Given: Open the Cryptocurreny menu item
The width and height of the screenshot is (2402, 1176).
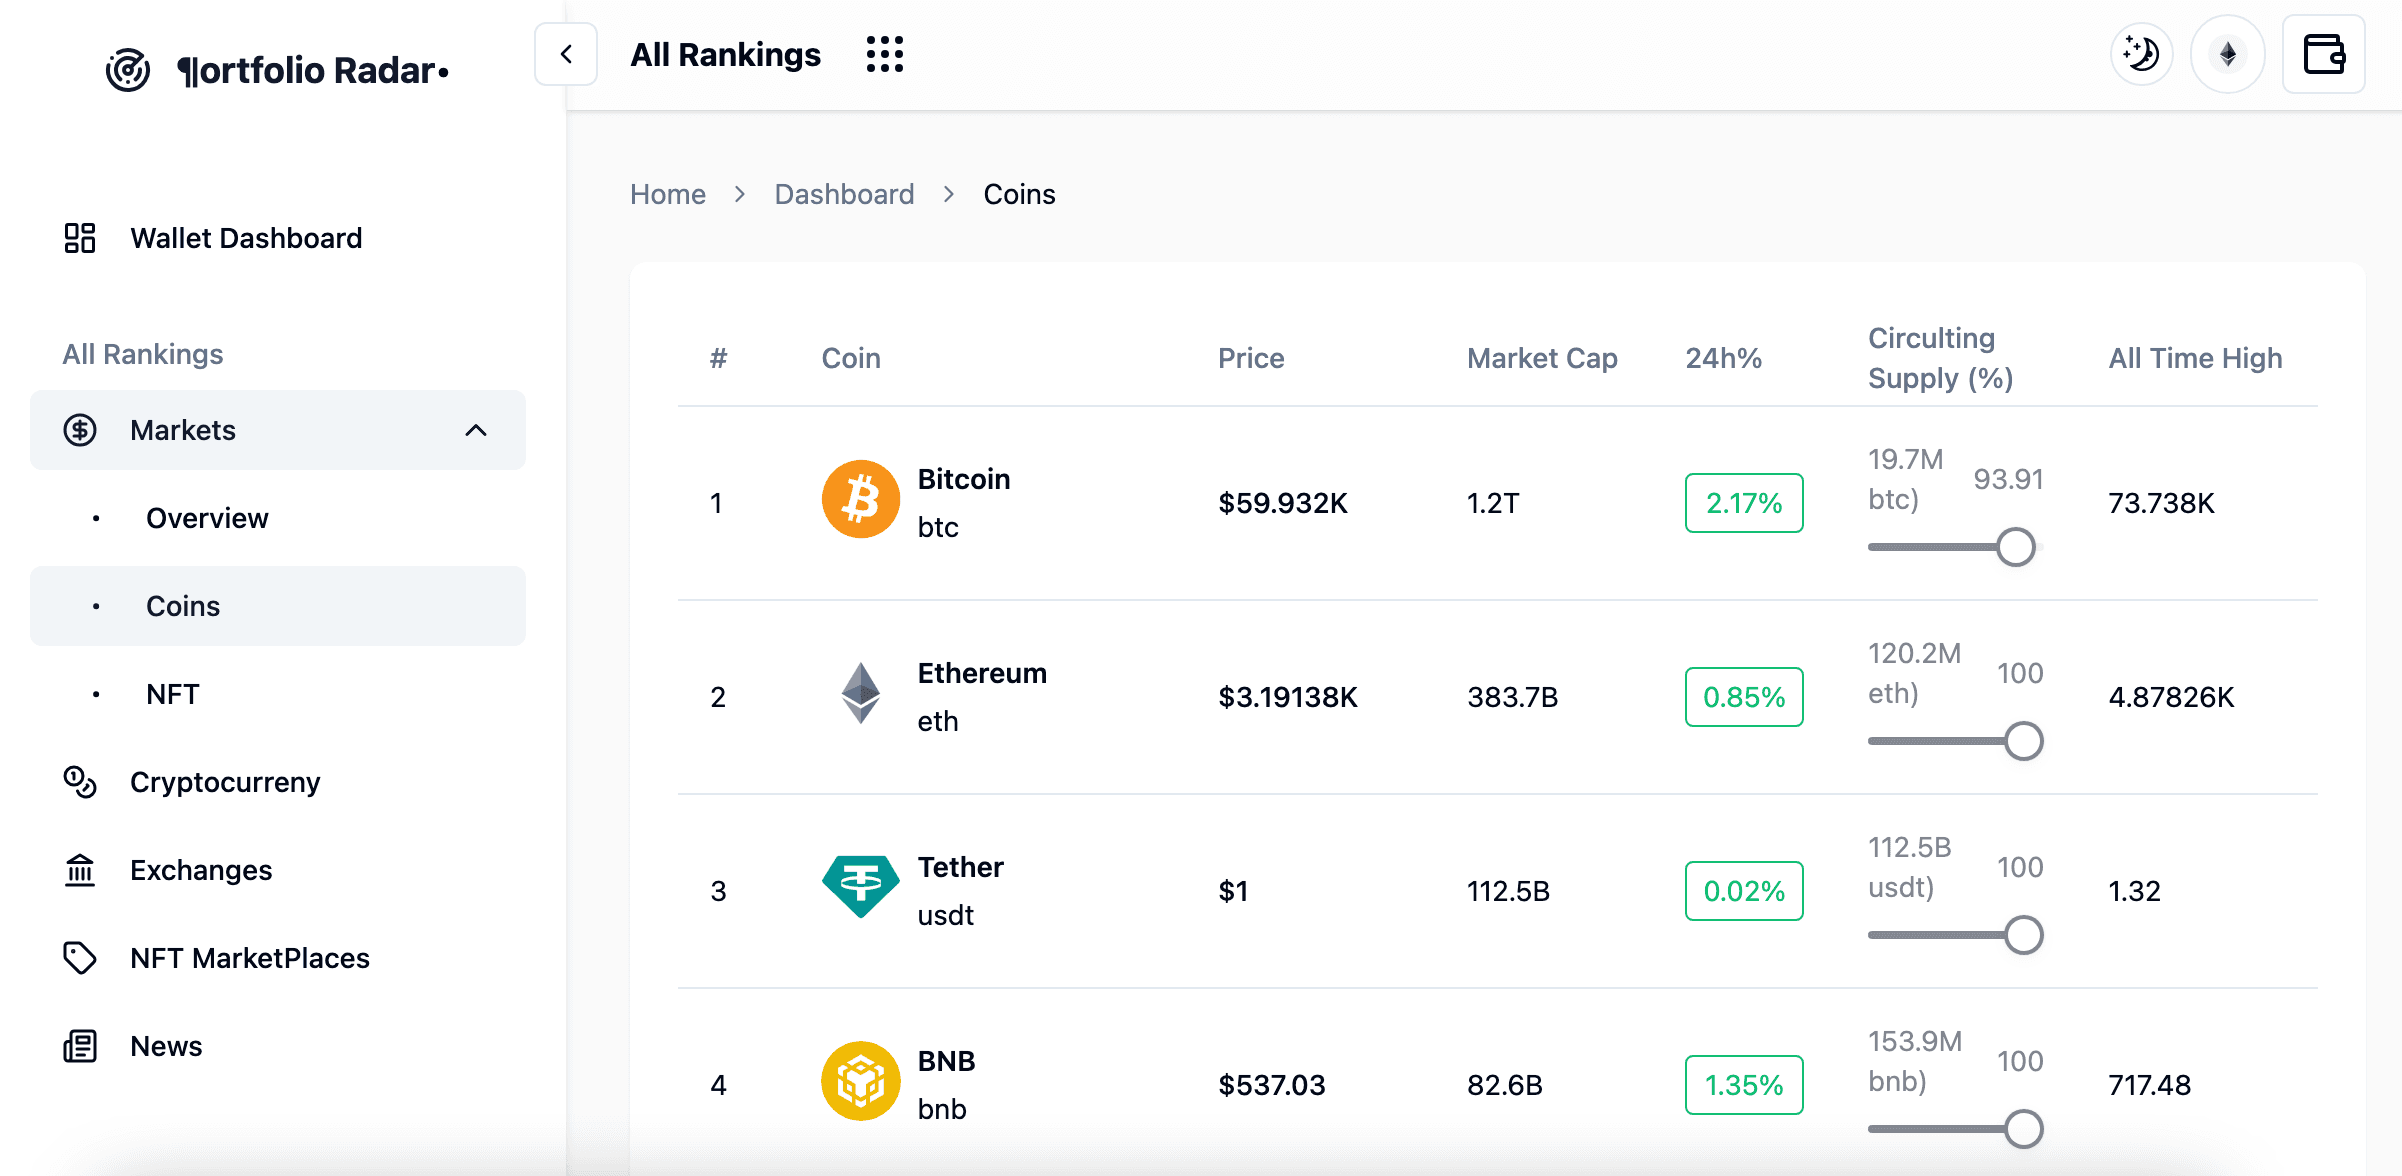Looking at the screenshot, I should coord(278,782).
